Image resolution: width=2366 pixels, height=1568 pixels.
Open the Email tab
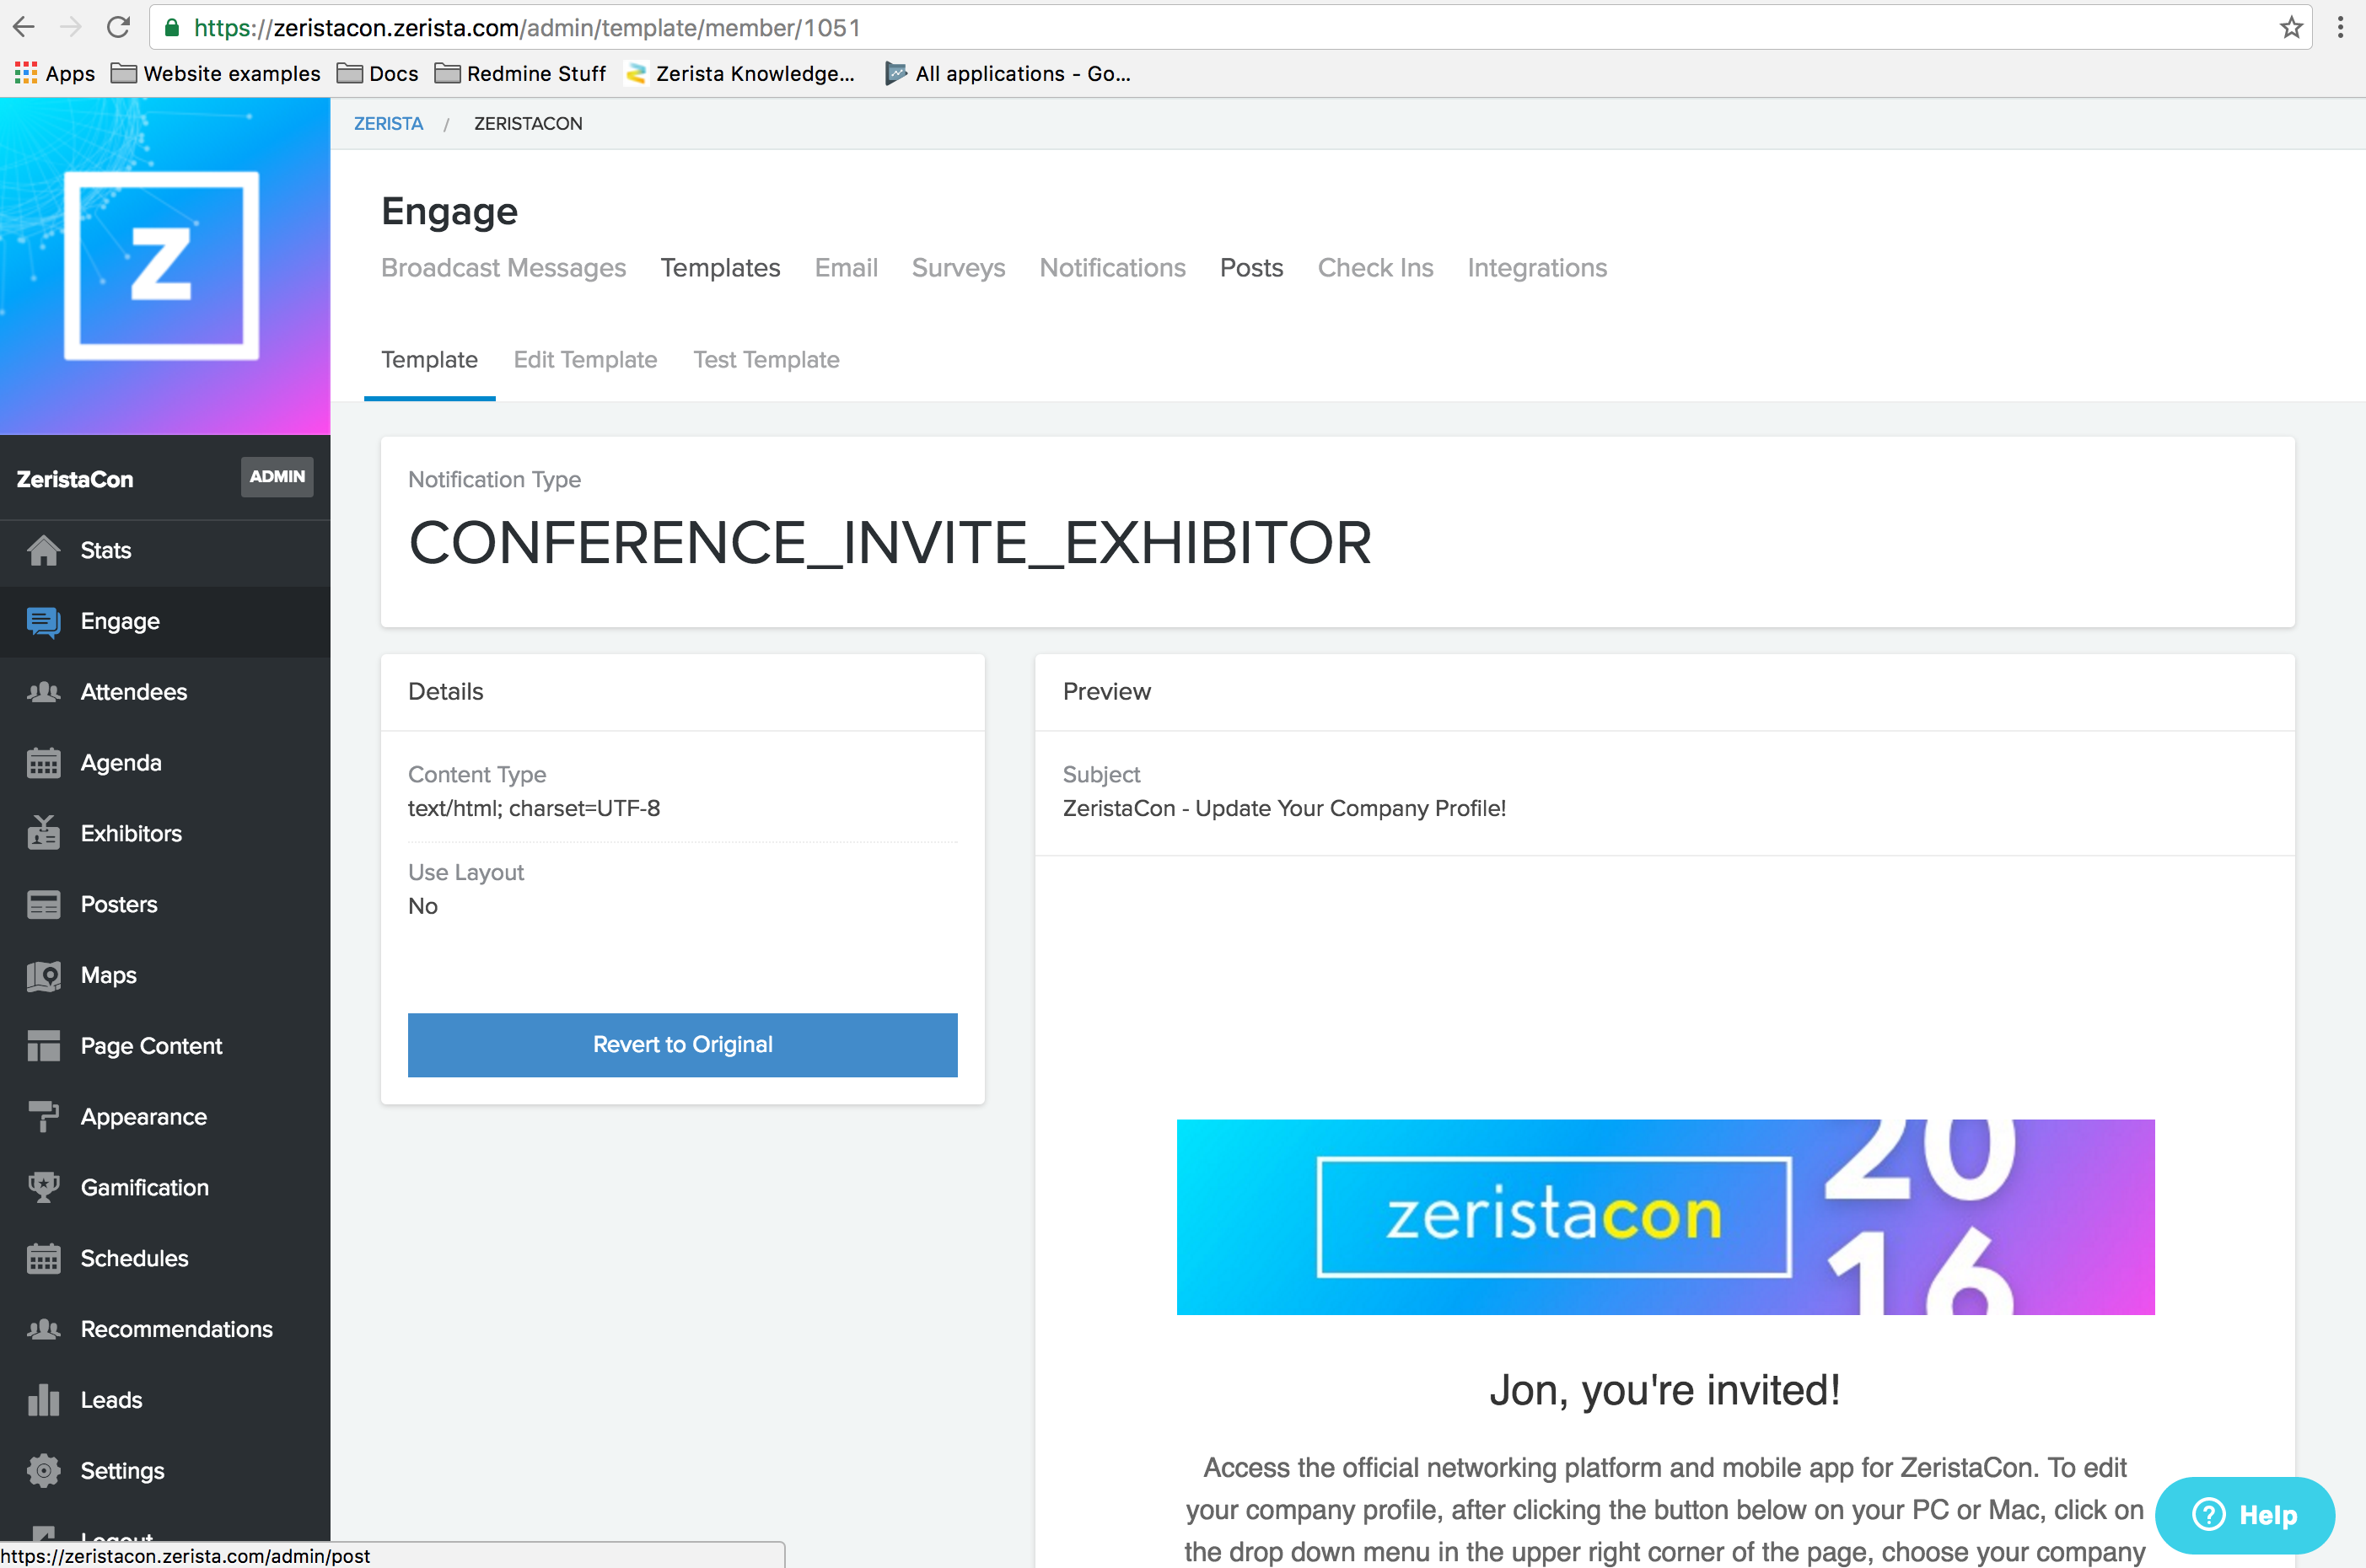846,268
